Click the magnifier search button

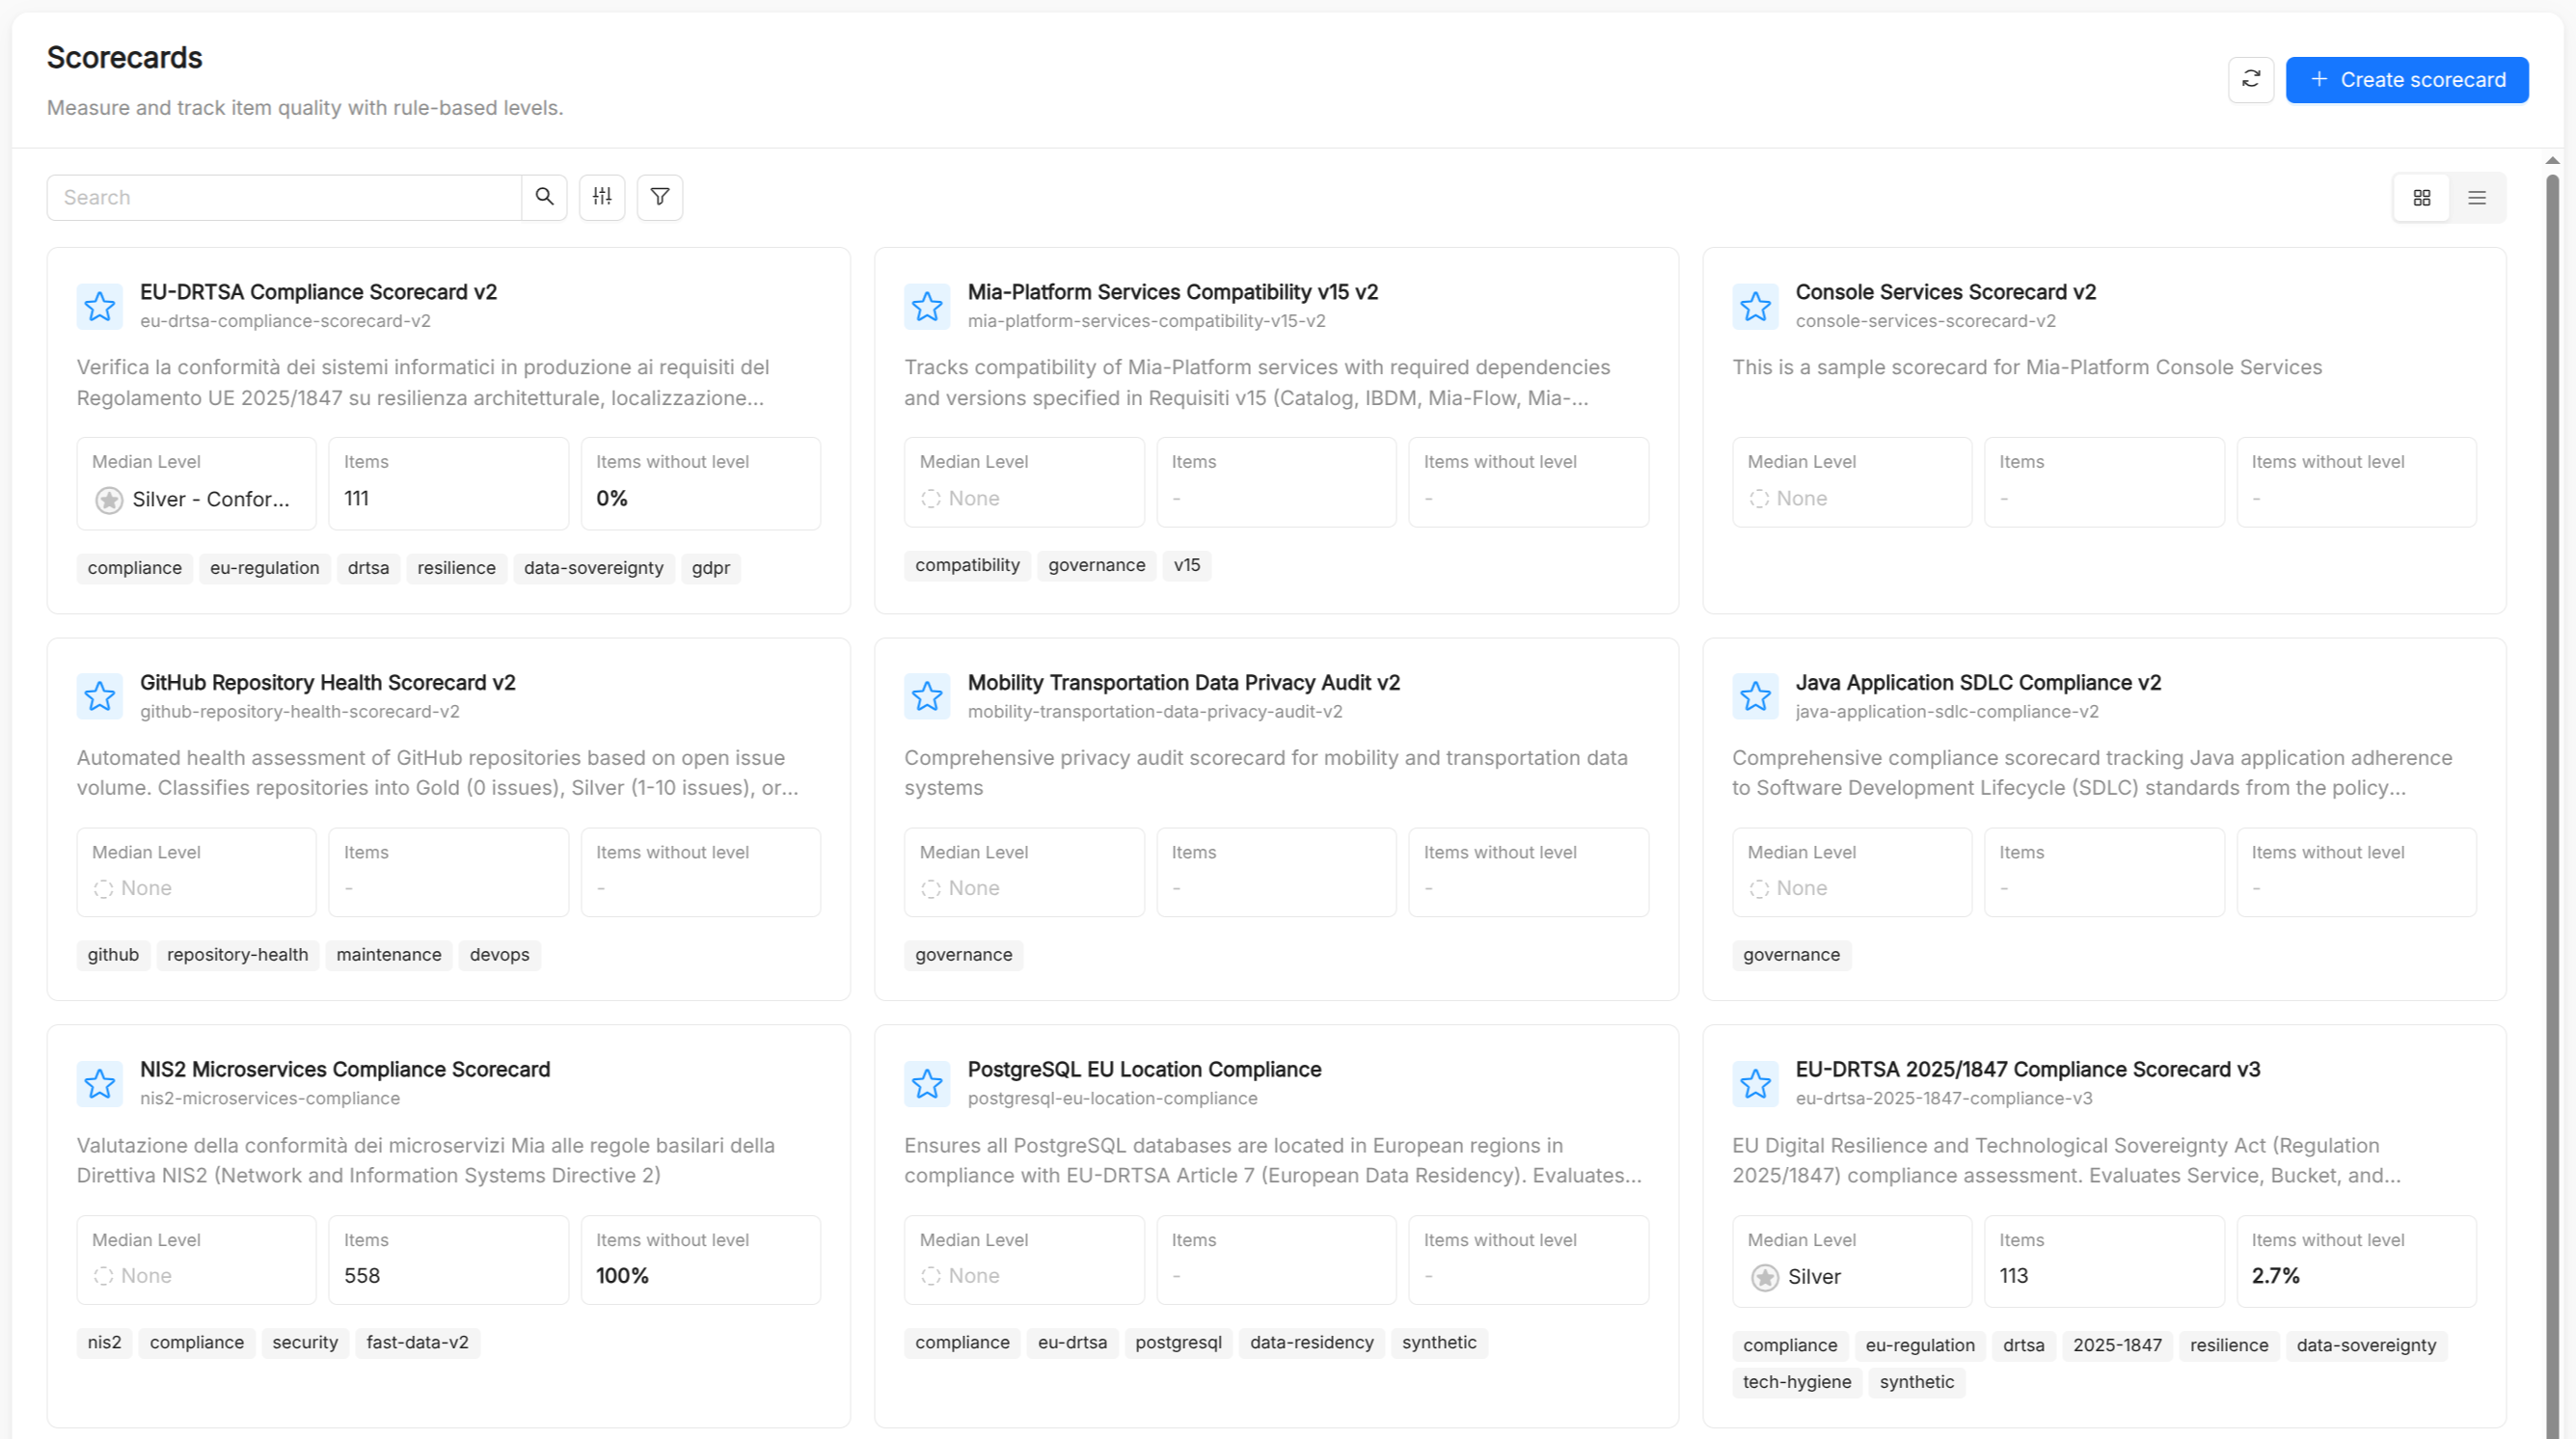(544, 197)
